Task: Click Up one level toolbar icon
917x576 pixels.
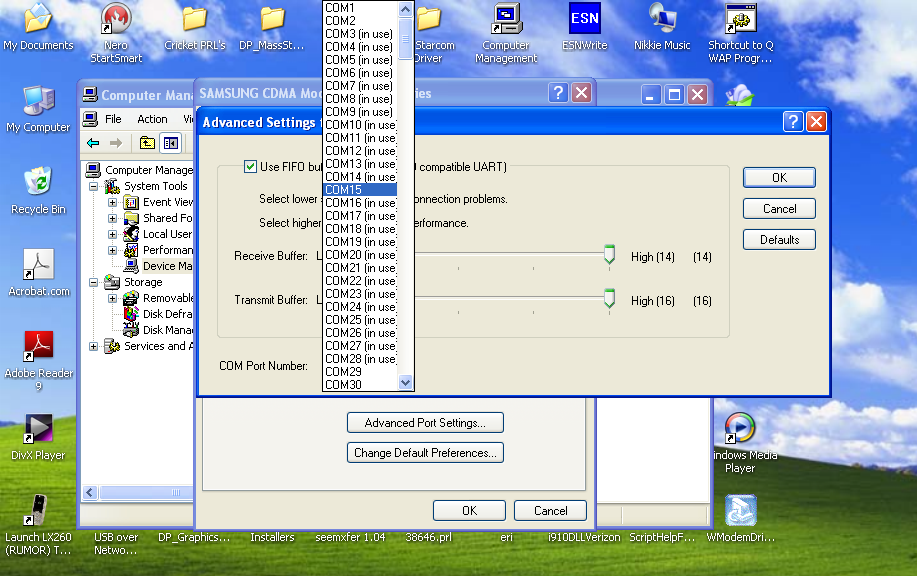Action: [147, 143]
